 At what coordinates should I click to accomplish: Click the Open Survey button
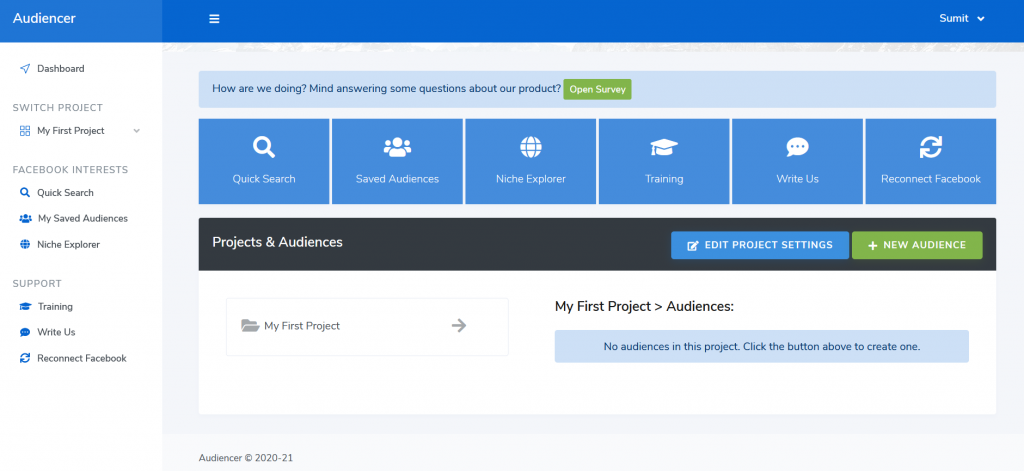597,89
